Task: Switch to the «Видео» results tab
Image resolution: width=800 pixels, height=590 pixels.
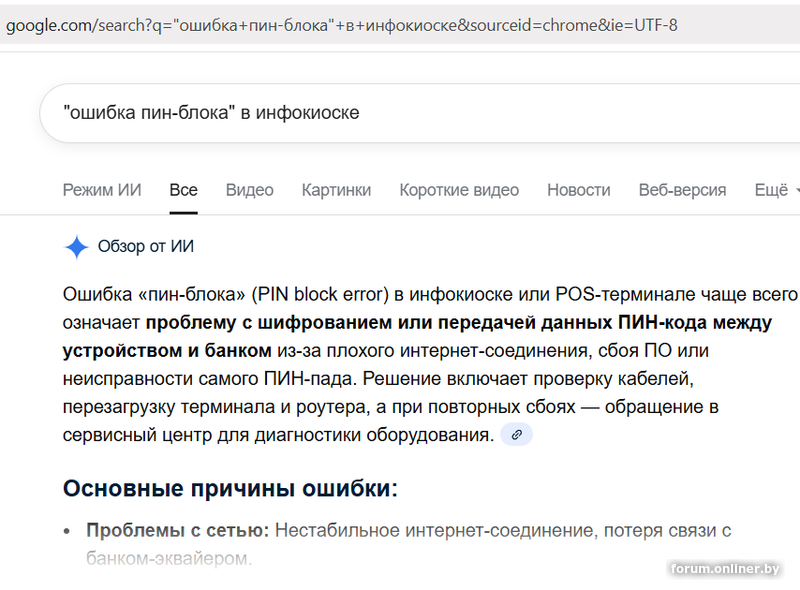Action: click(248, 189)
